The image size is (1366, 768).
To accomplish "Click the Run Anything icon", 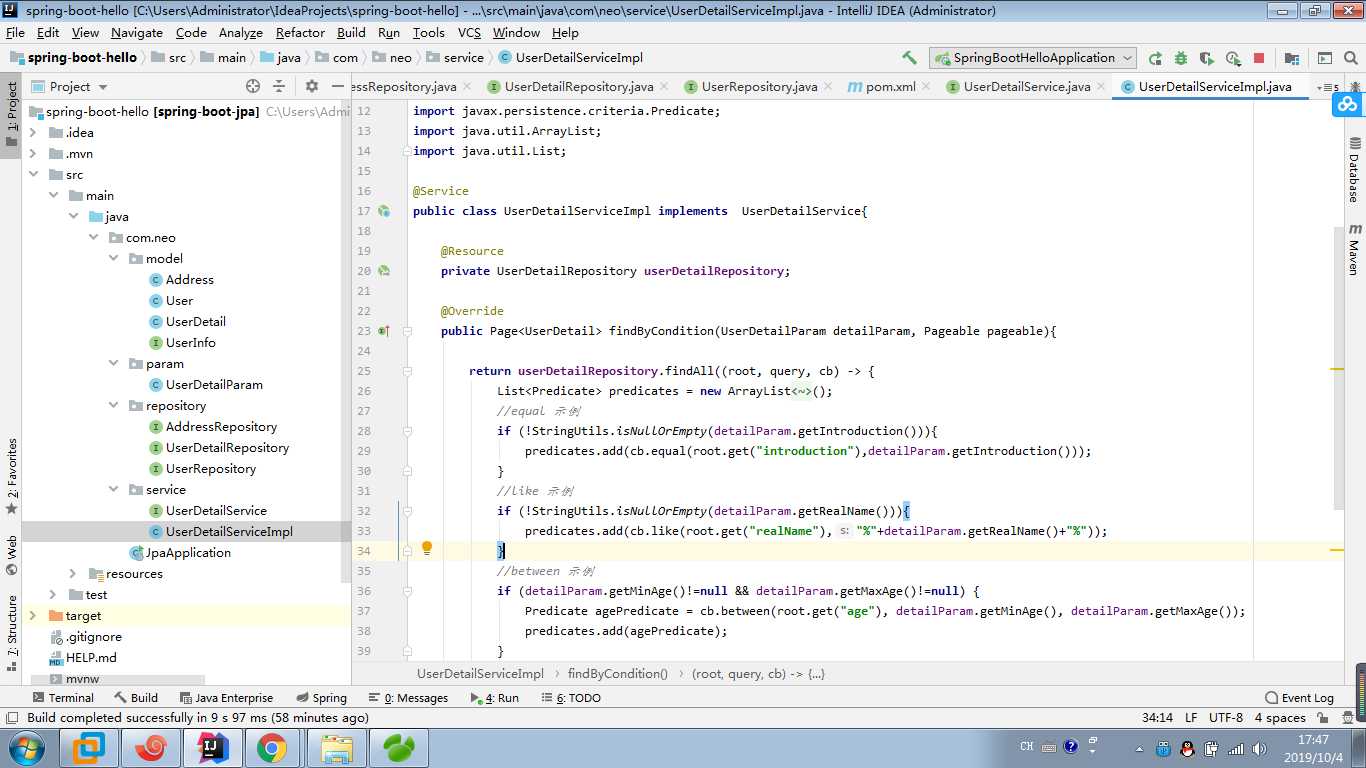I will pos(1325,58).
